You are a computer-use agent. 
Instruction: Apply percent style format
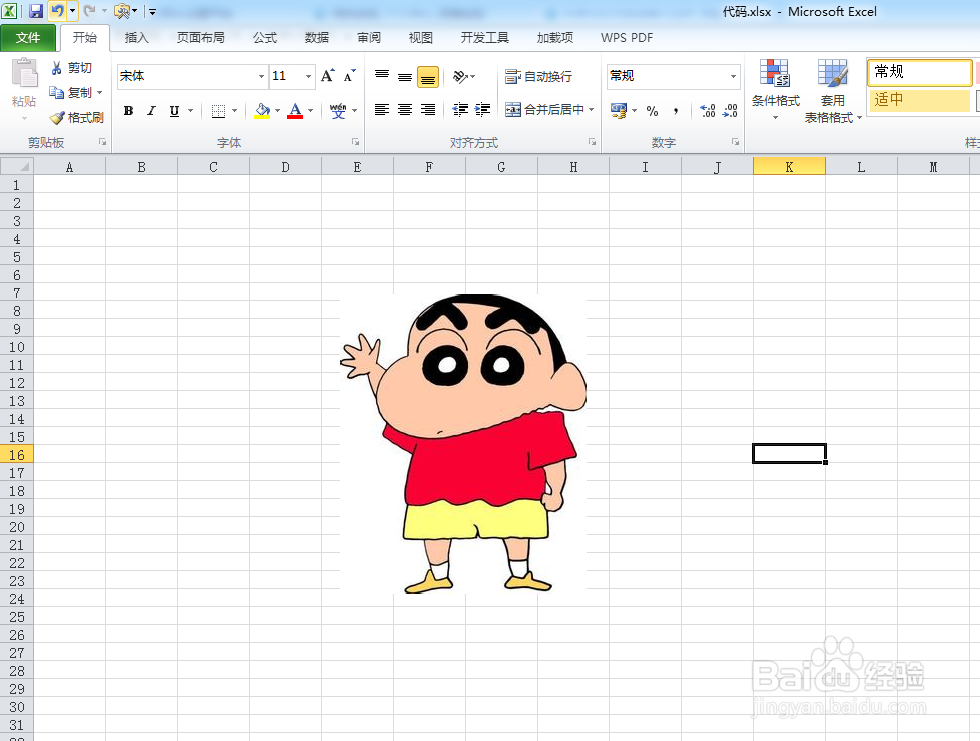pyautogui.click(x=652, y=111)
